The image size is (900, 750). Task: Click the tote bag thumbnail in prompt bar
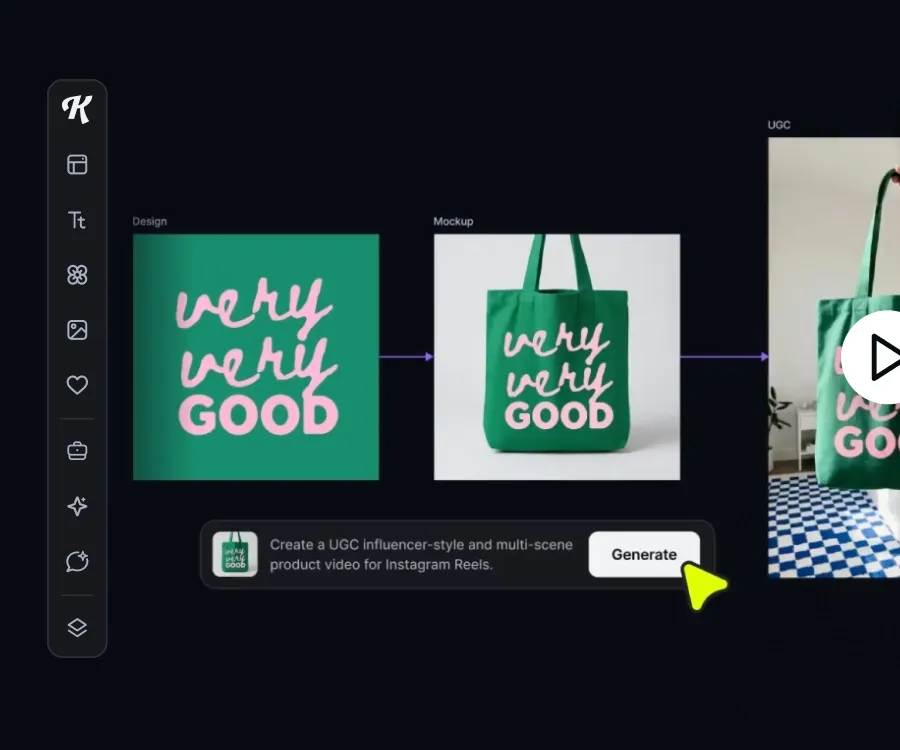tap(235, 554)
